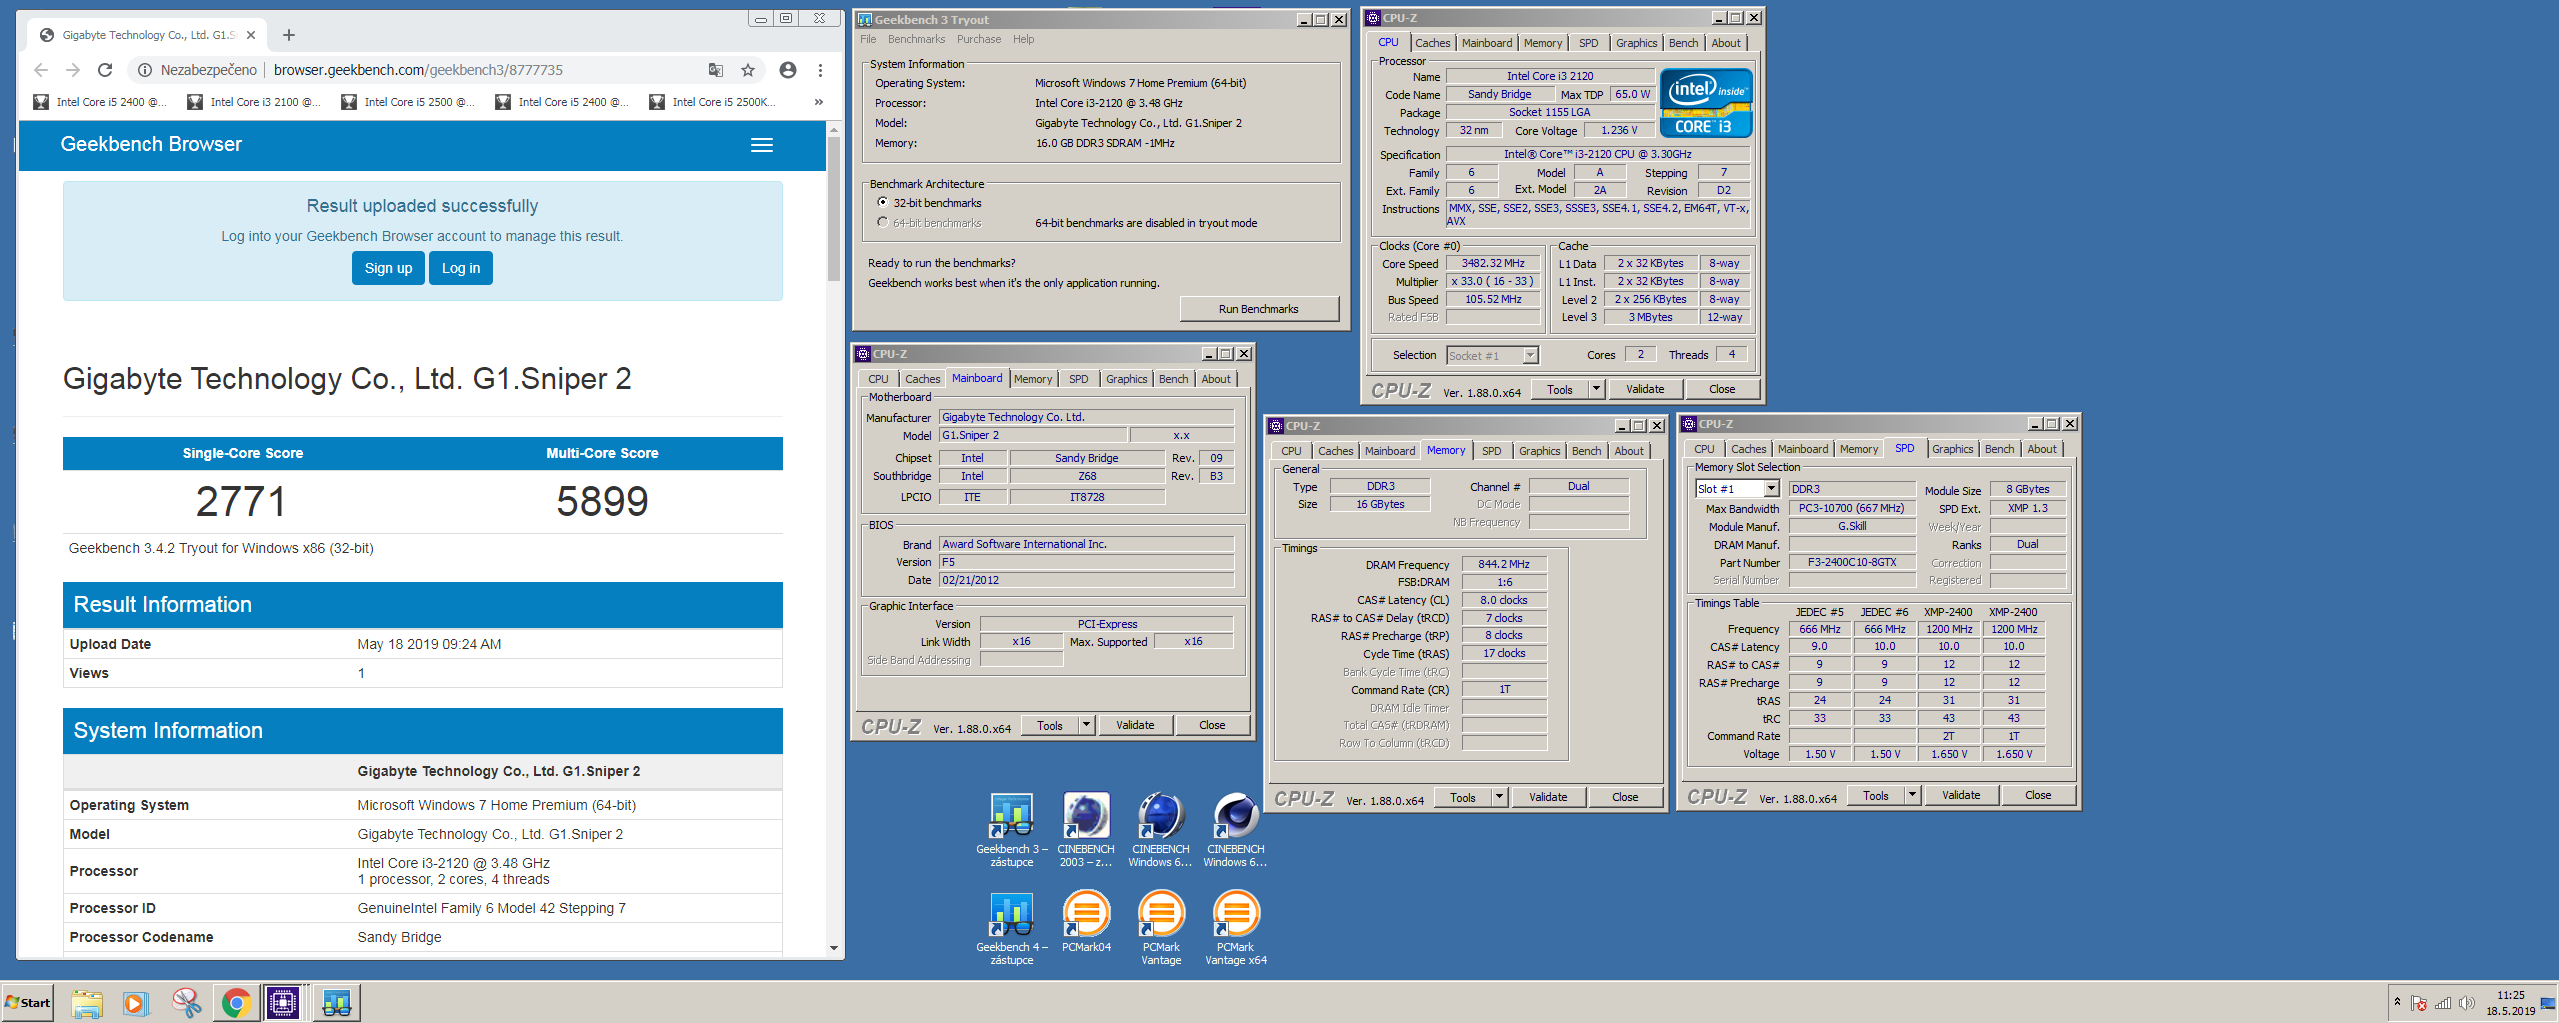The image size is (2559, 1023).
Task: Click the Start button
Action: tap(27, 1002)
